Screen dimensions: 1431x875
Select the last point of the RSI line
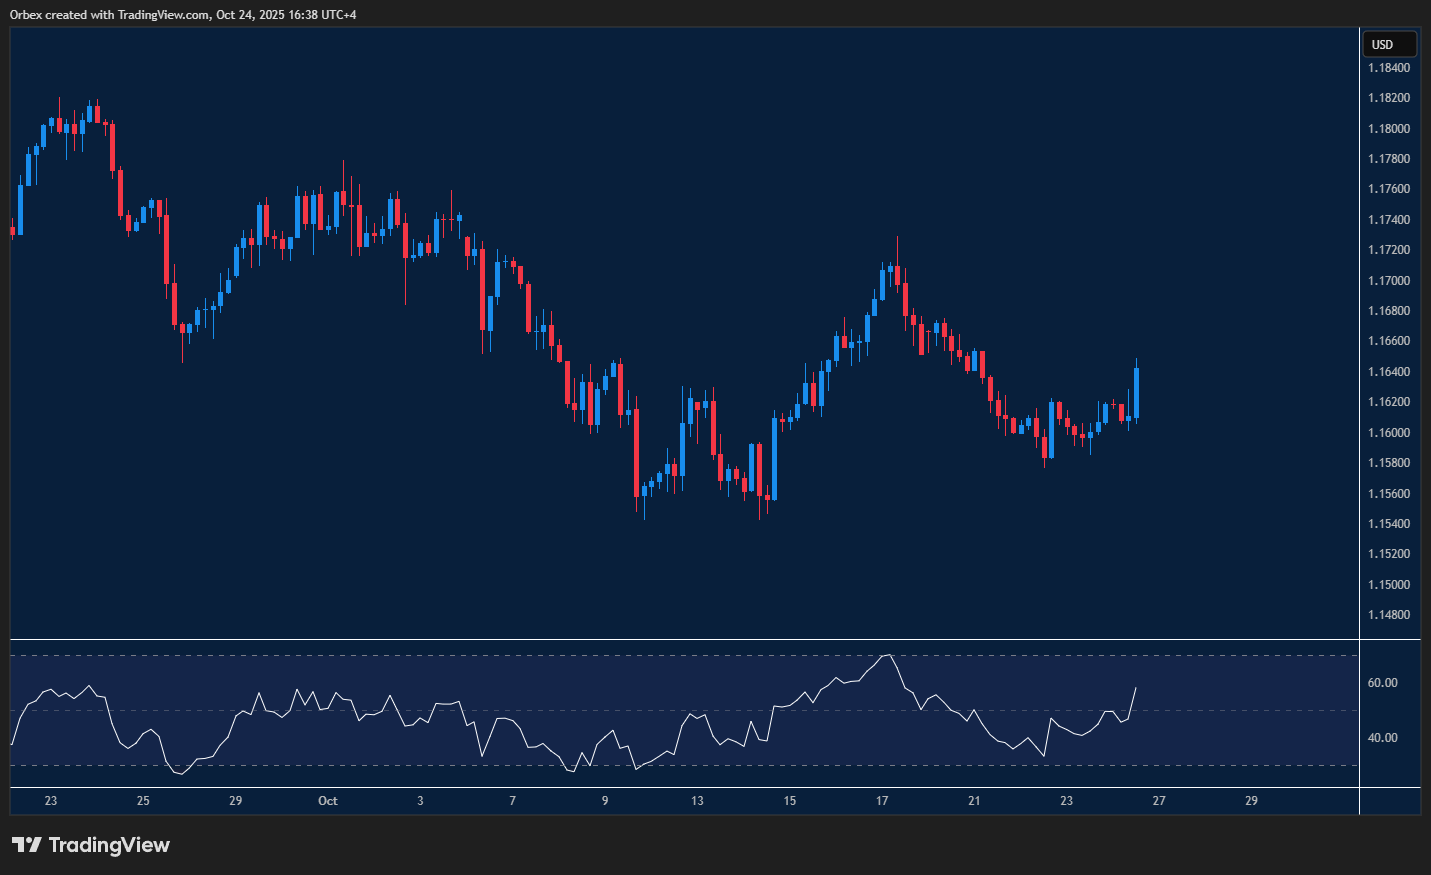[1136, 687]
